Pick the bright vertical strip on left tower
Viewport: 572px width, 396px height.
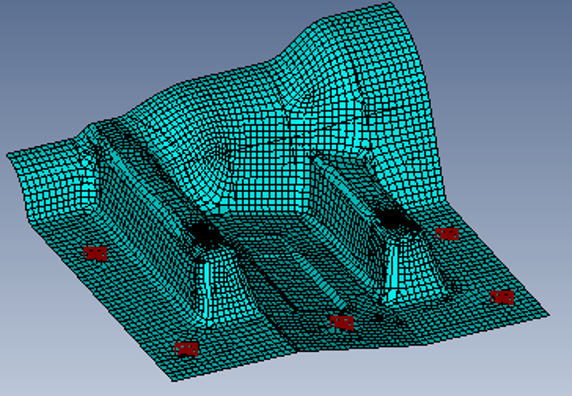[208, 288]
